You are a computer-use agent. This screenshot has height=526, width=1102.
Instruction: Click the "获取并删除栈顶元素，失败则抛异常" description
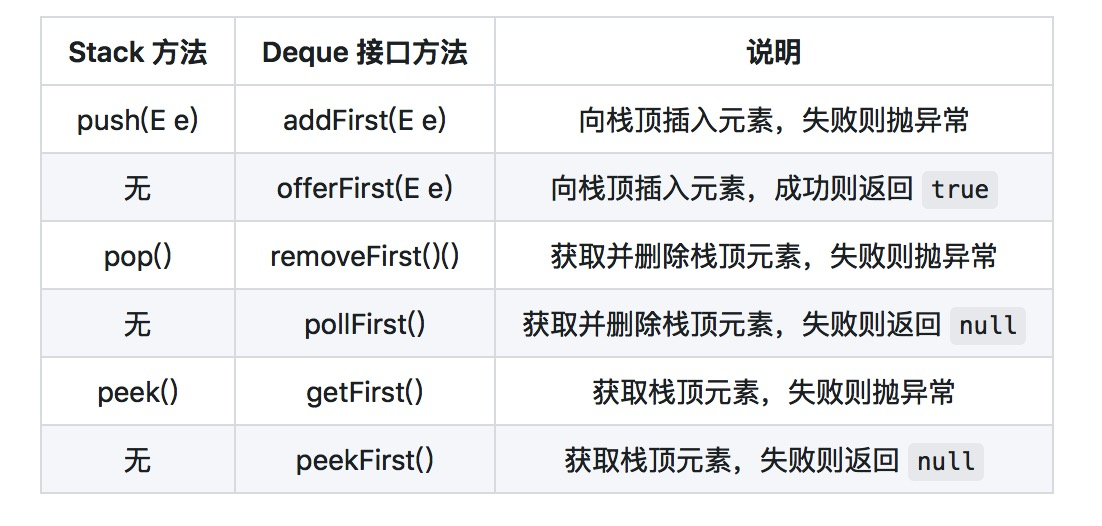773,256
